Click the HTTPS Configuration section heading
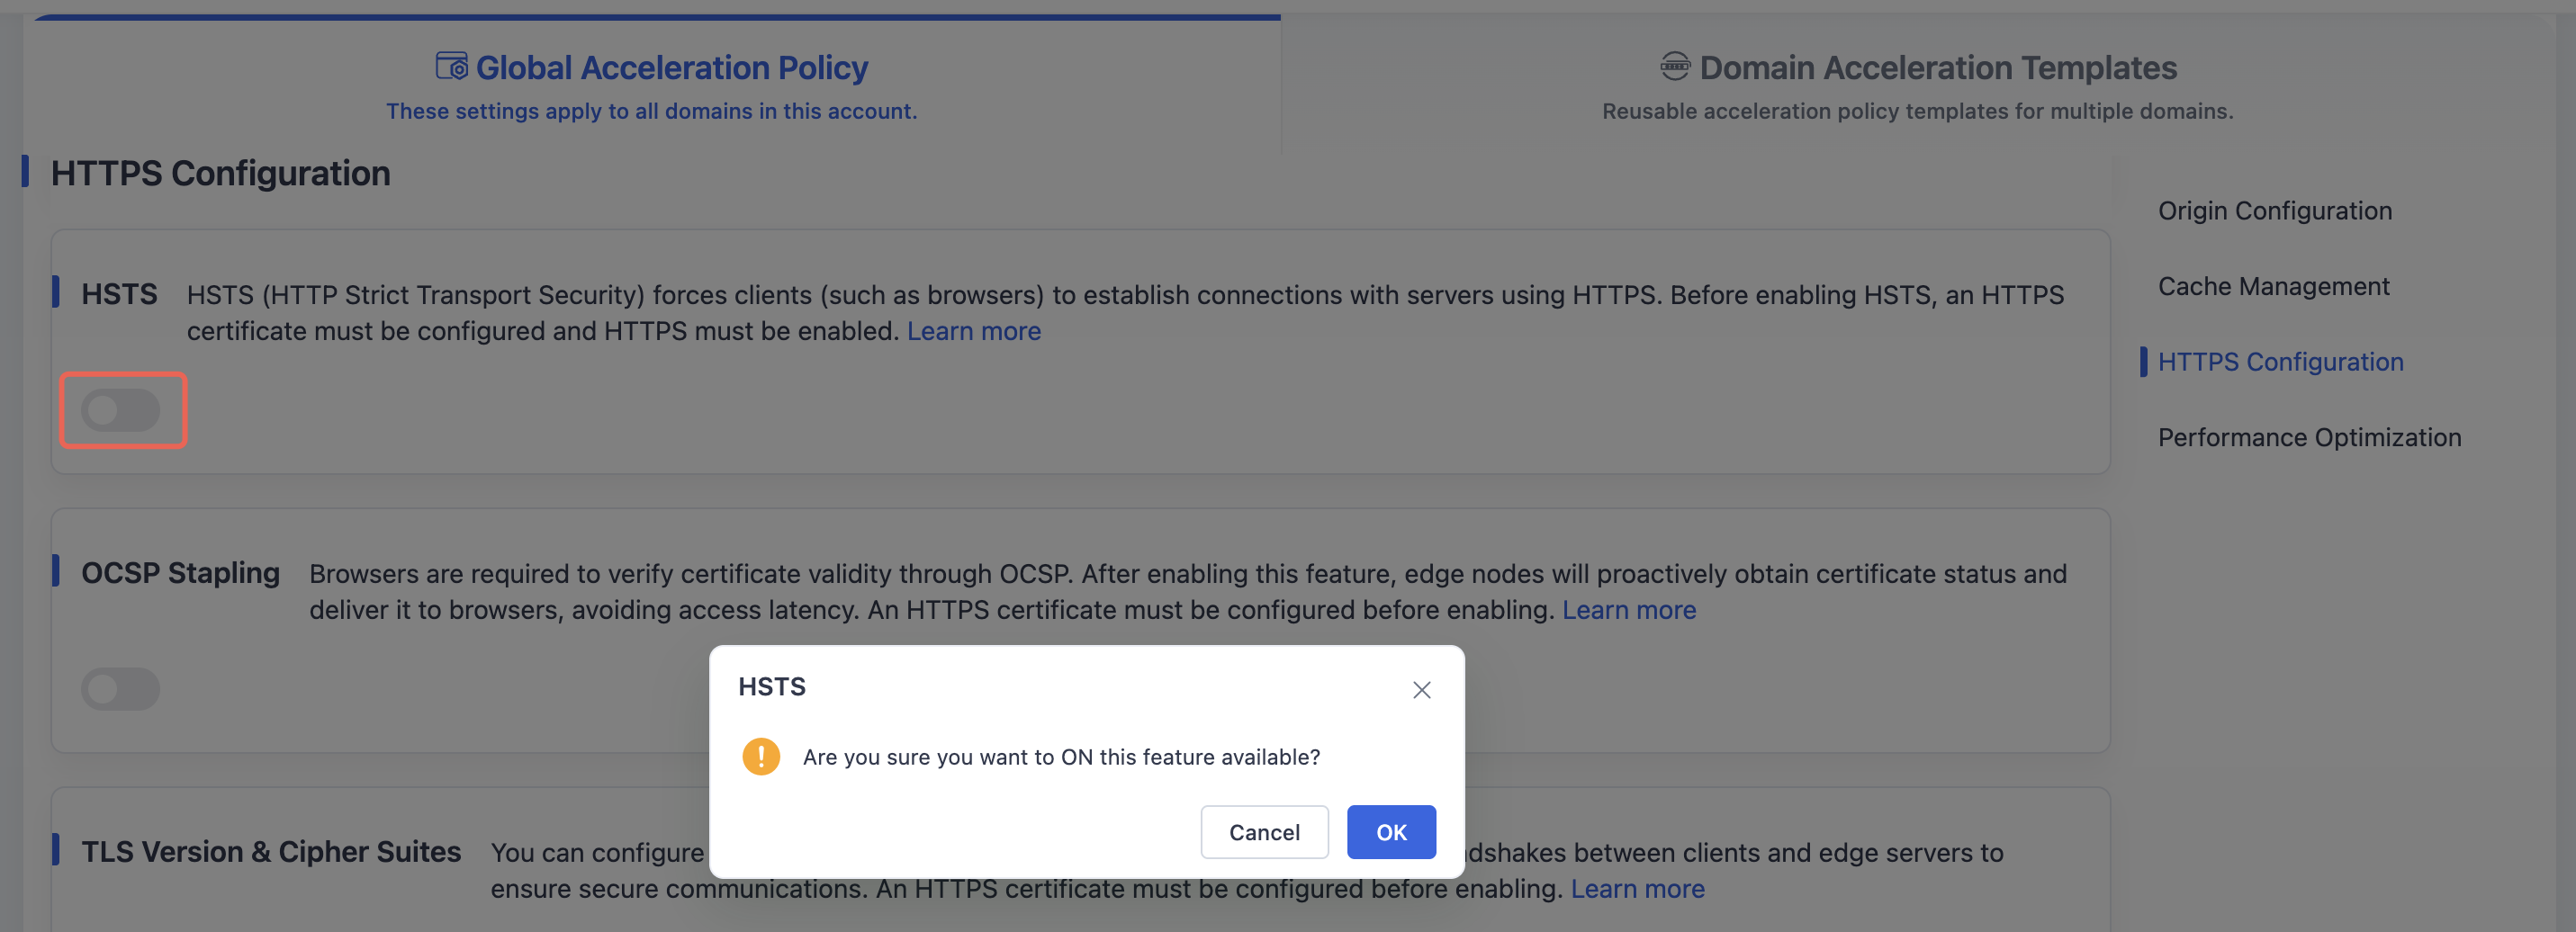Image resolution: width=2576 pixels, height=932 pixels. pos(221,173)
